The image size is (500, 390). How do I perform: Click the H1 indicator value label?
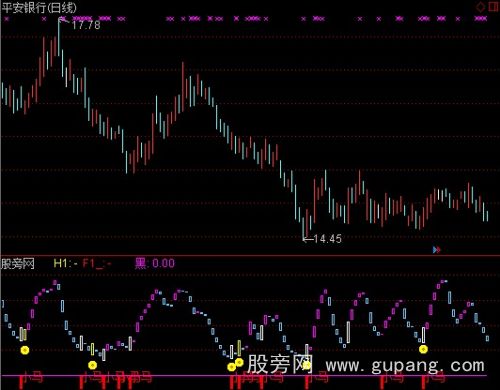tap(65, 264)
